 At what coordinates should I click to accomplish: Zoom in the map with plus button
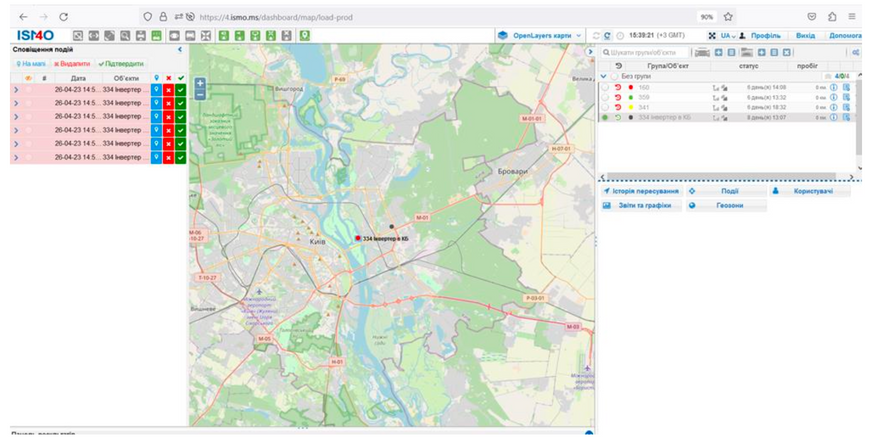[200, 83]
